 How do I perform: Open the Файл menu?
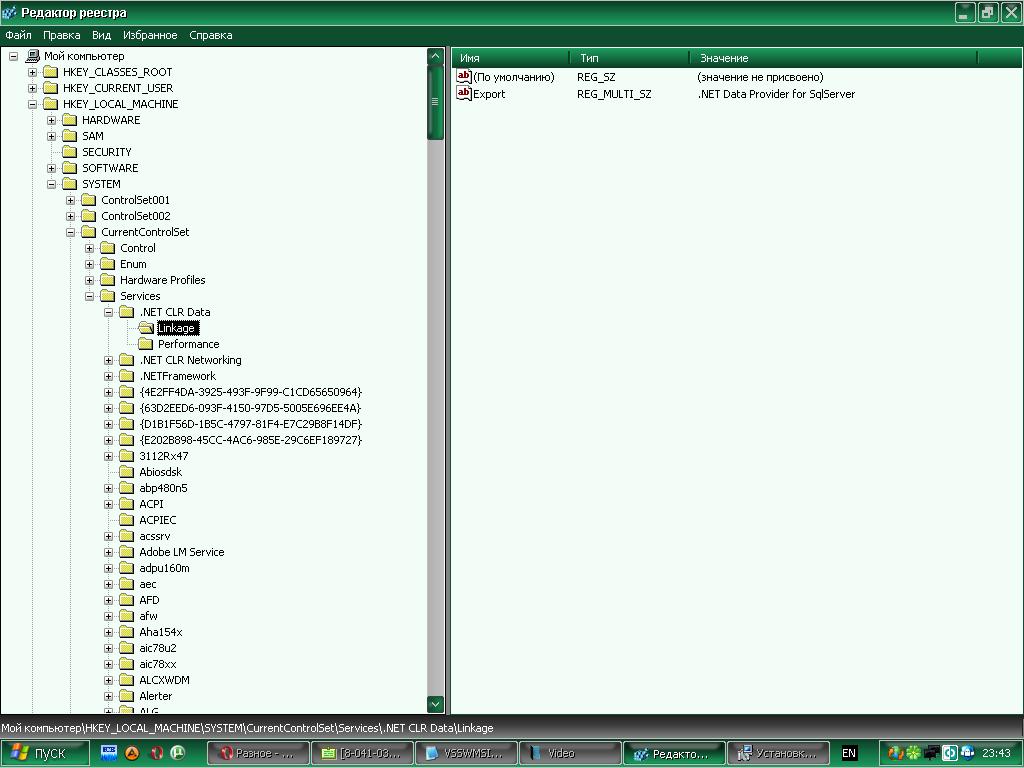[x=18, y=35]
